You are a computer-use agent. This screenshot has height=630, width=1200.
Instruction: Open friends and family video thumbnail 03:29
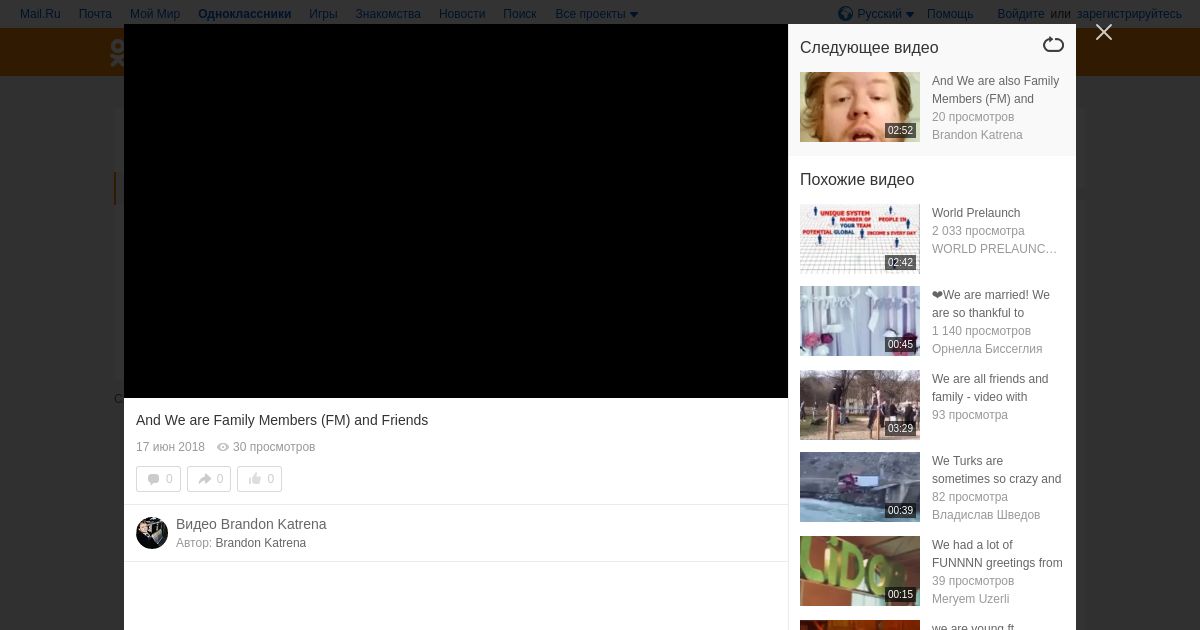point(860,405)
